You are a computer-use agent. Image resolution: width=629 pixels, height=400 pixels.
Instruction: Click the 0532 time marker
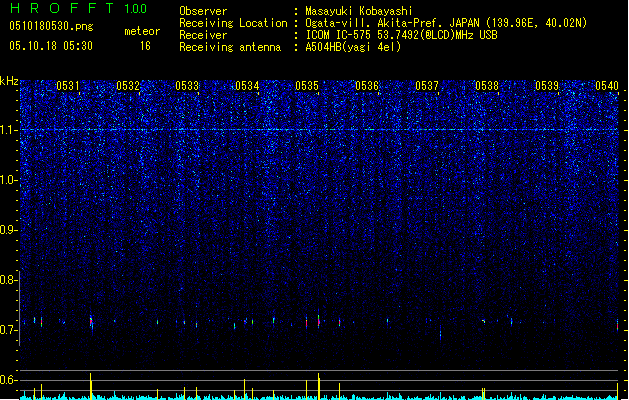(128, 86)
